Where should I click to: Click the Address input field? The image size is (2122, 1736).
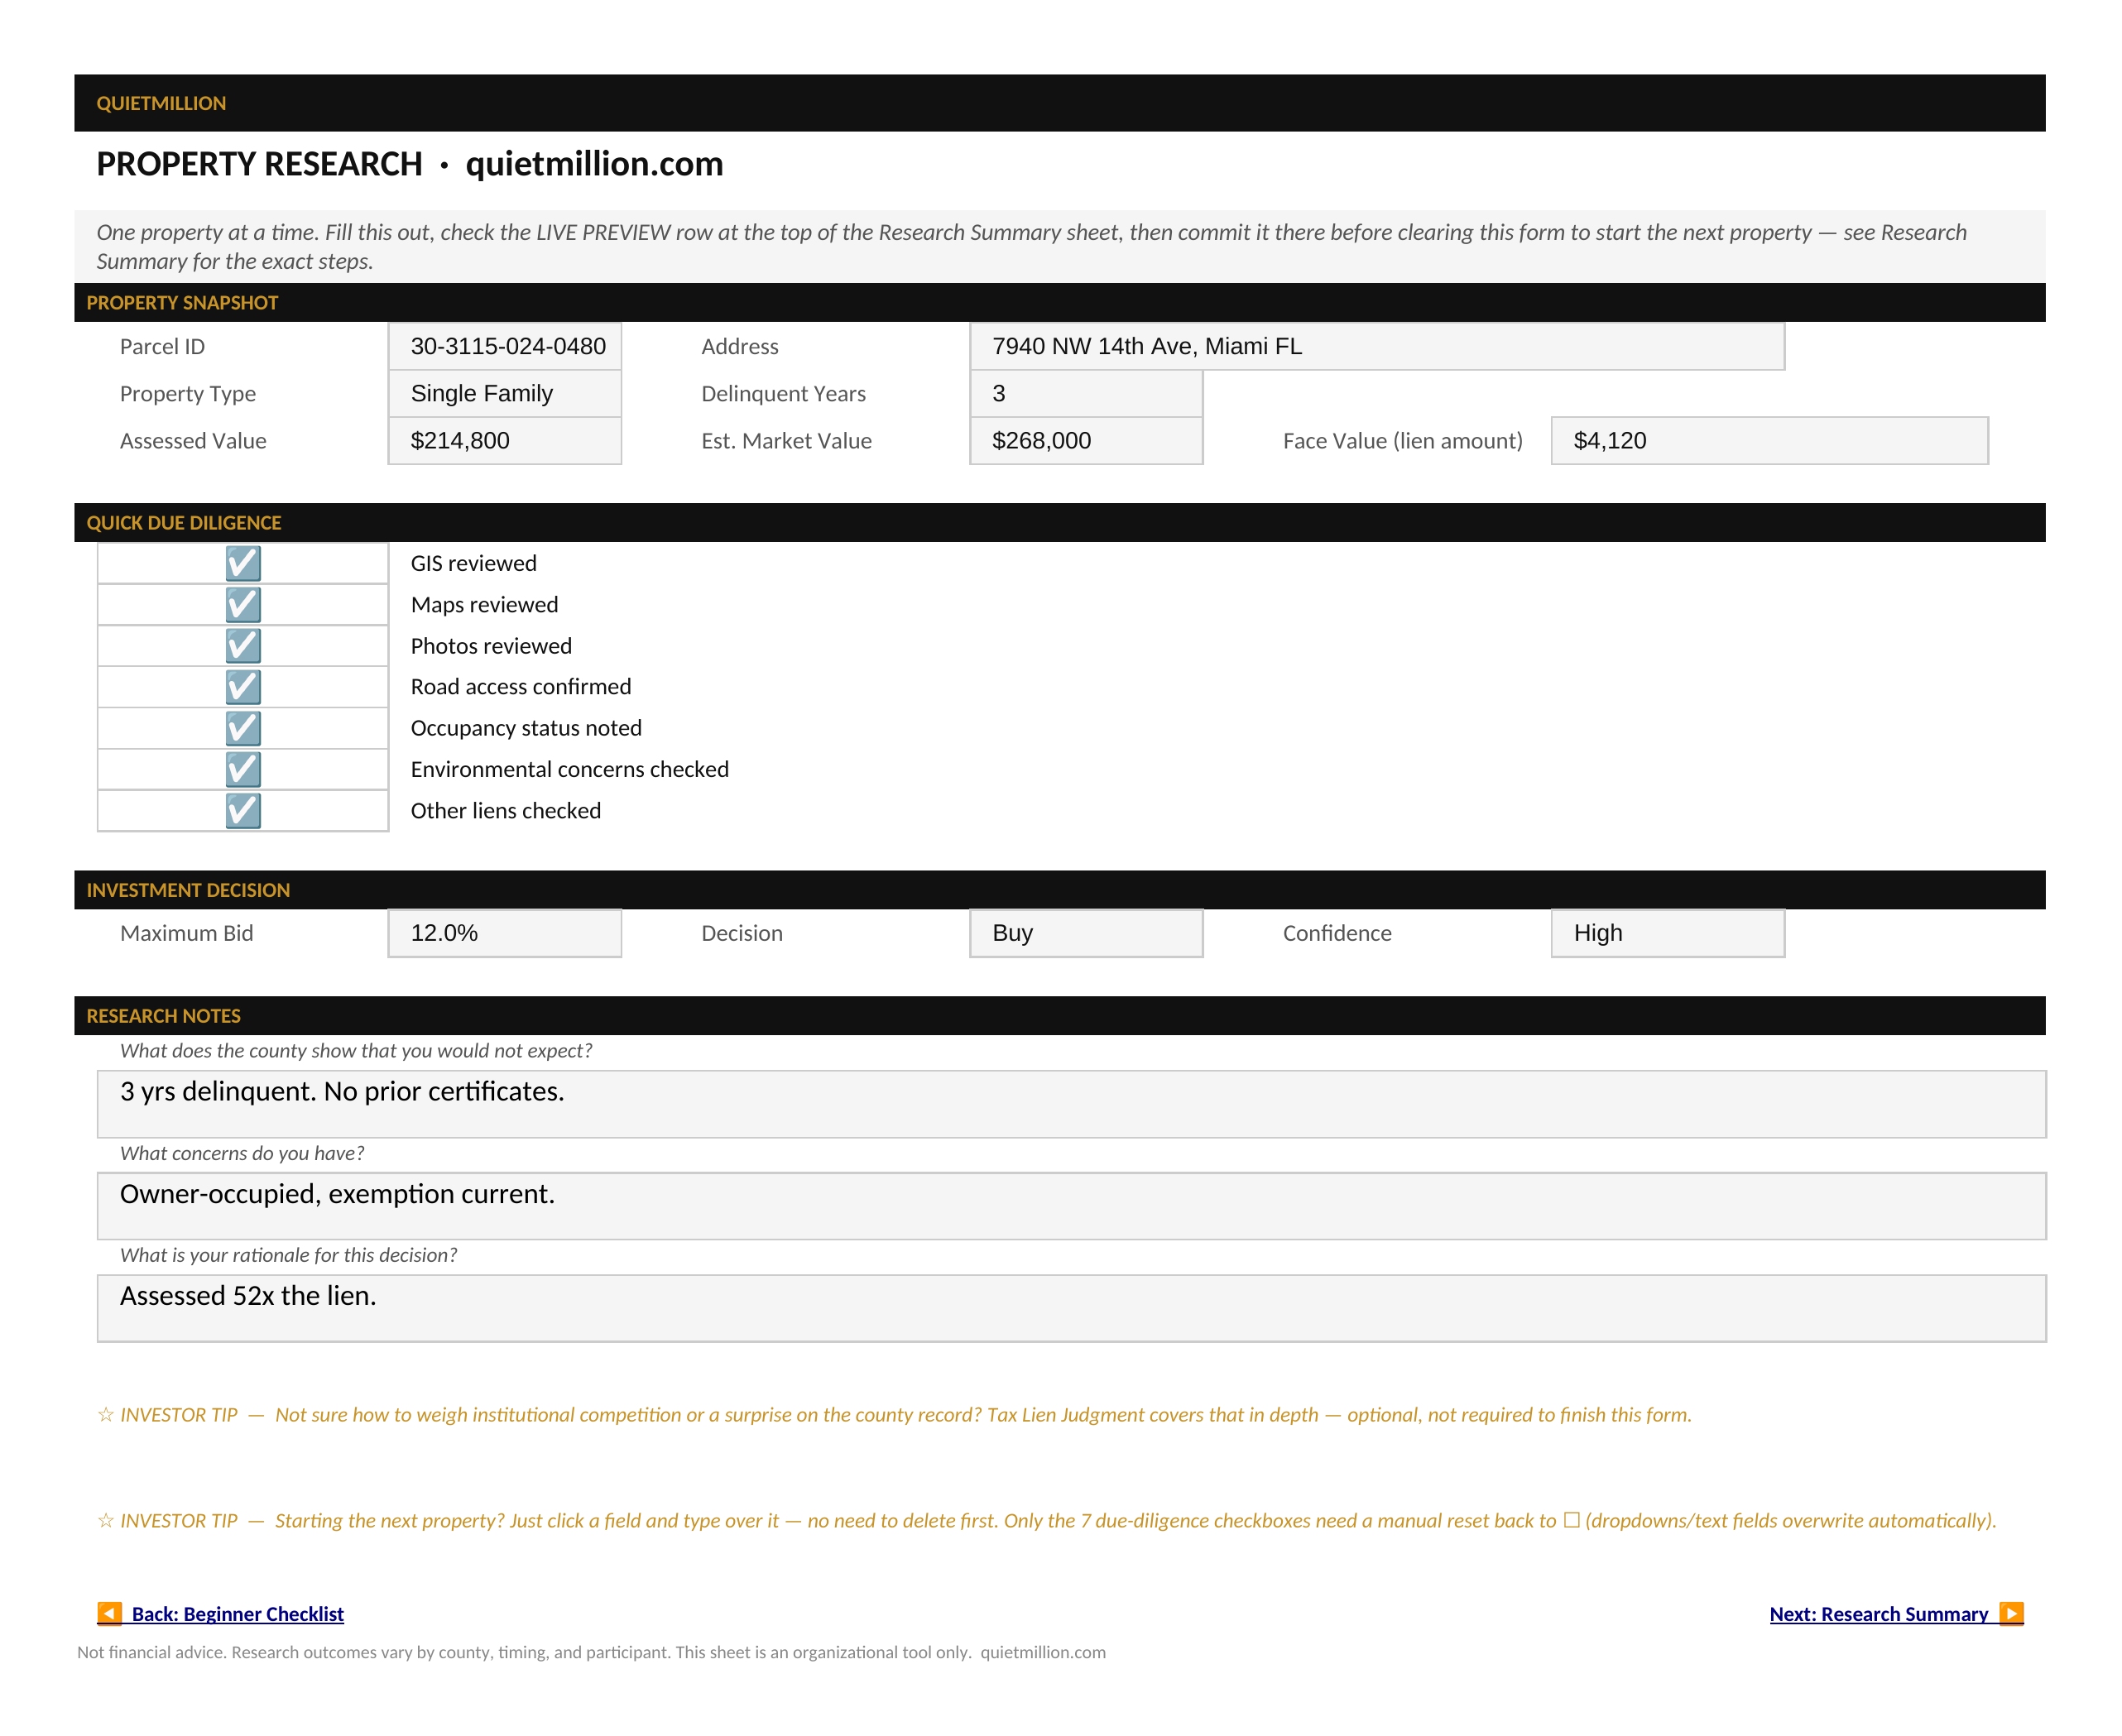pos(1377,346)
